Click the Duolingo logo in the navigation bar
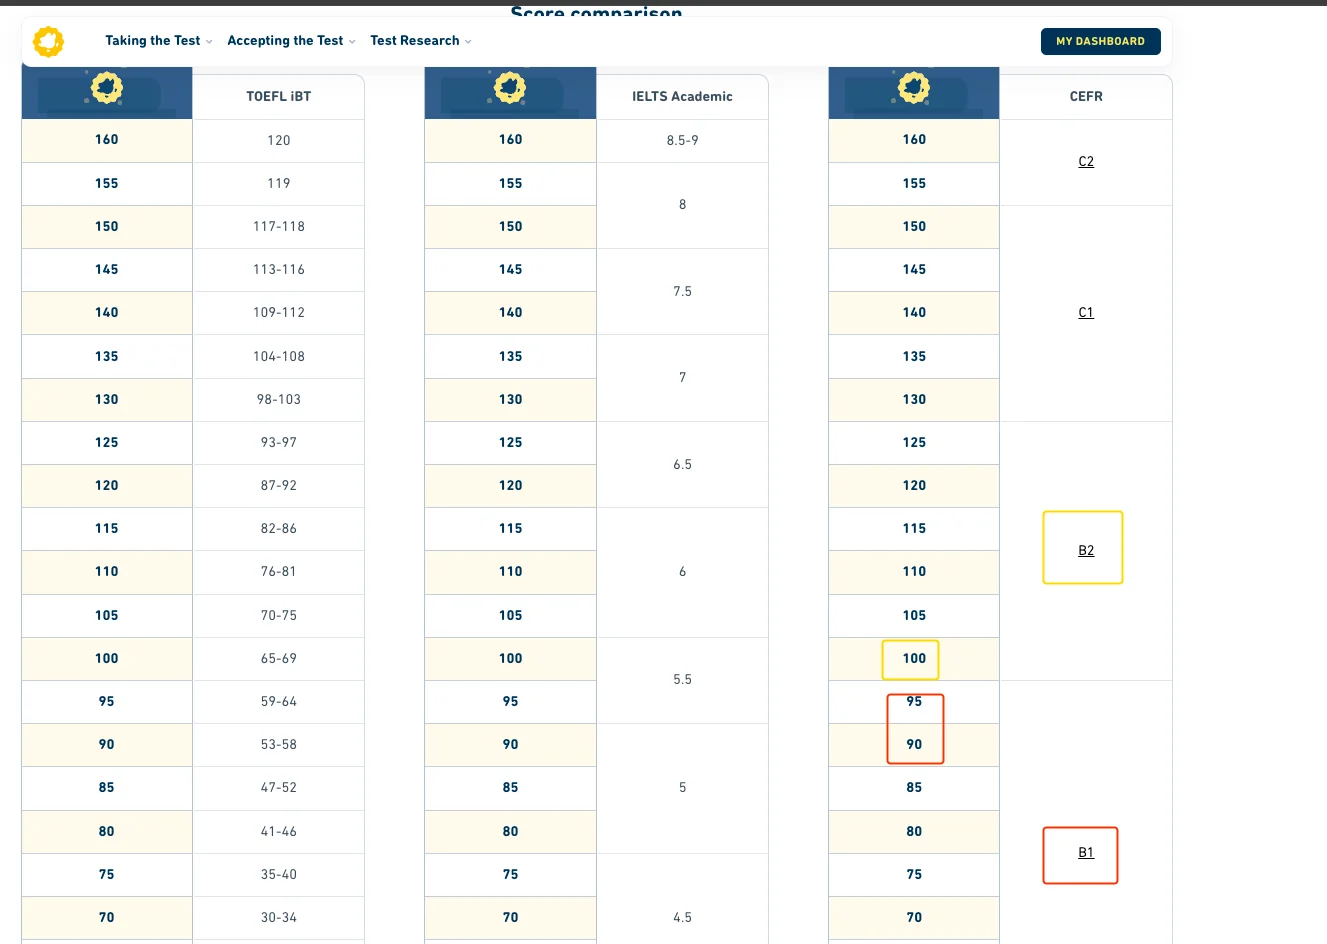Image resolution: width=1327 pixels, height=944 pixels. point(48,41)
